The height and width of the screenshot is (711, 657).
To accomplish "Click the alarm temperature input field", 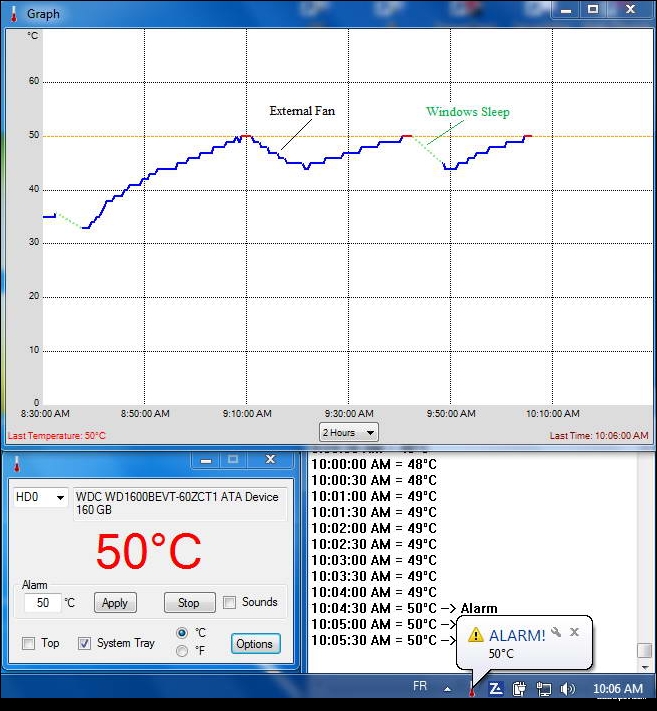I will tap(43, 603).
